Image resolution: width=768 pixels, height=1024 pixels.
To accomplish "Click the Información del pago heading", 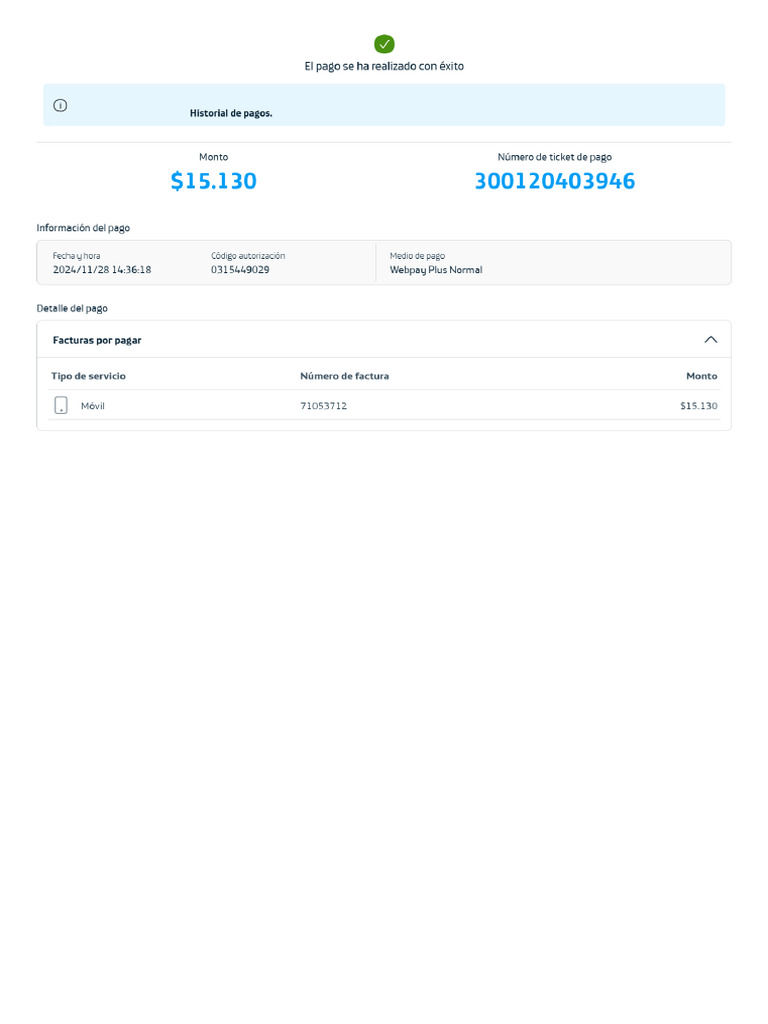I will (x=83, y=228).
